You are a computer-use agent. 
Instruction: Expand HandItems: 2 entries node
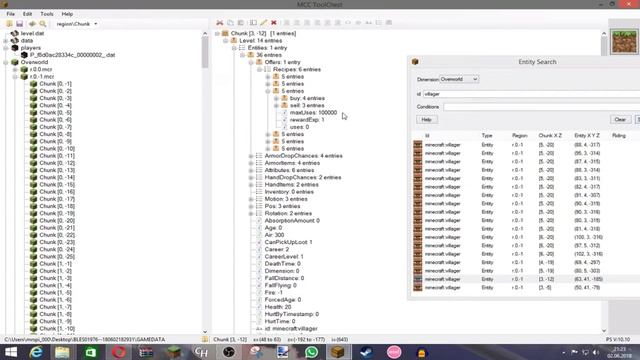pyautogui.click(x=251, y=185)
